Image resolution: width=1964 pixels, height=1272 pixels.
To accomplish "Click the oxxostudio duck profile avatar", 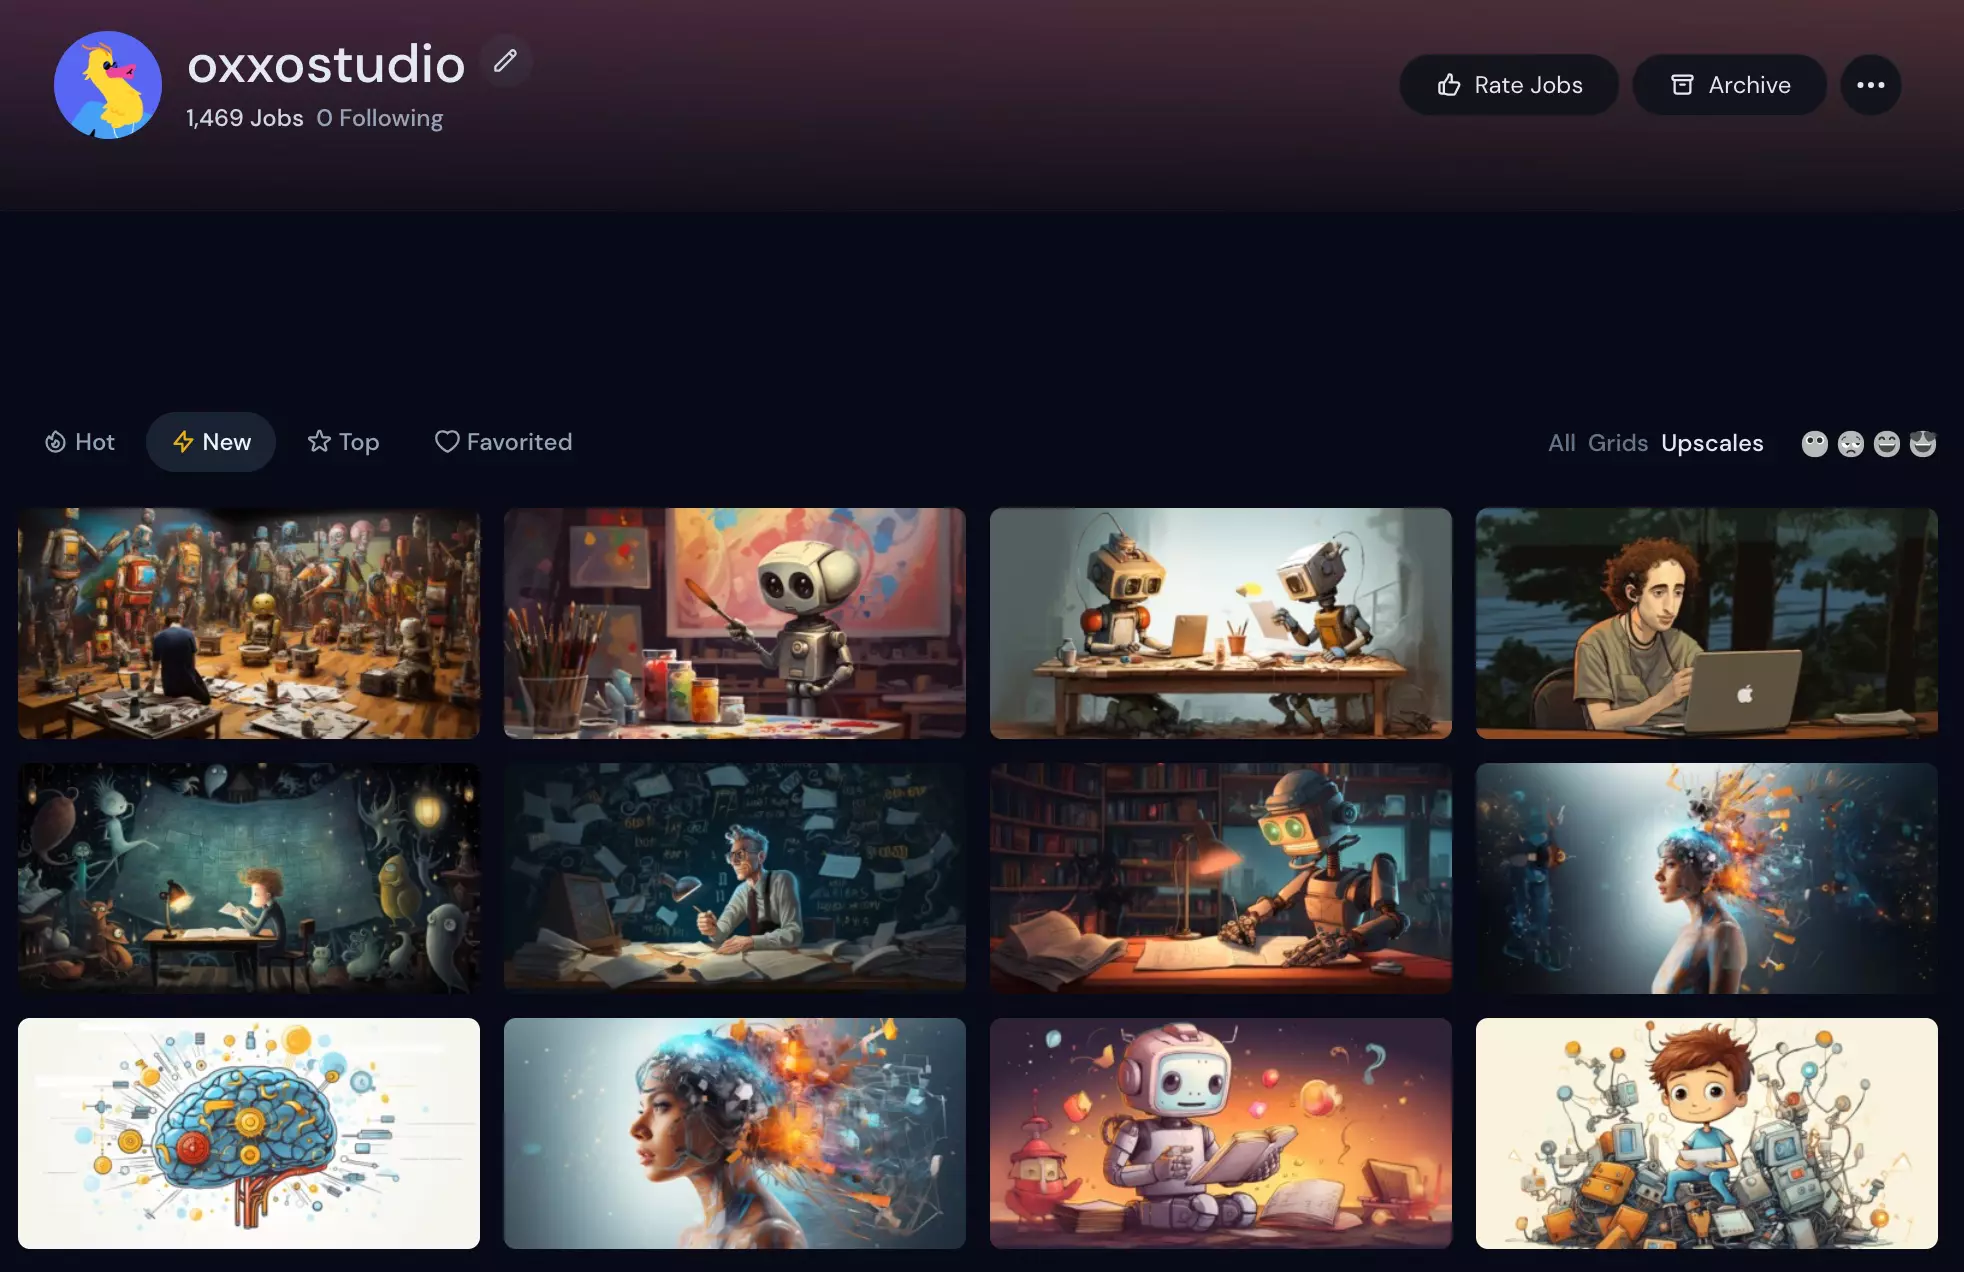I will tap(108, 85).
